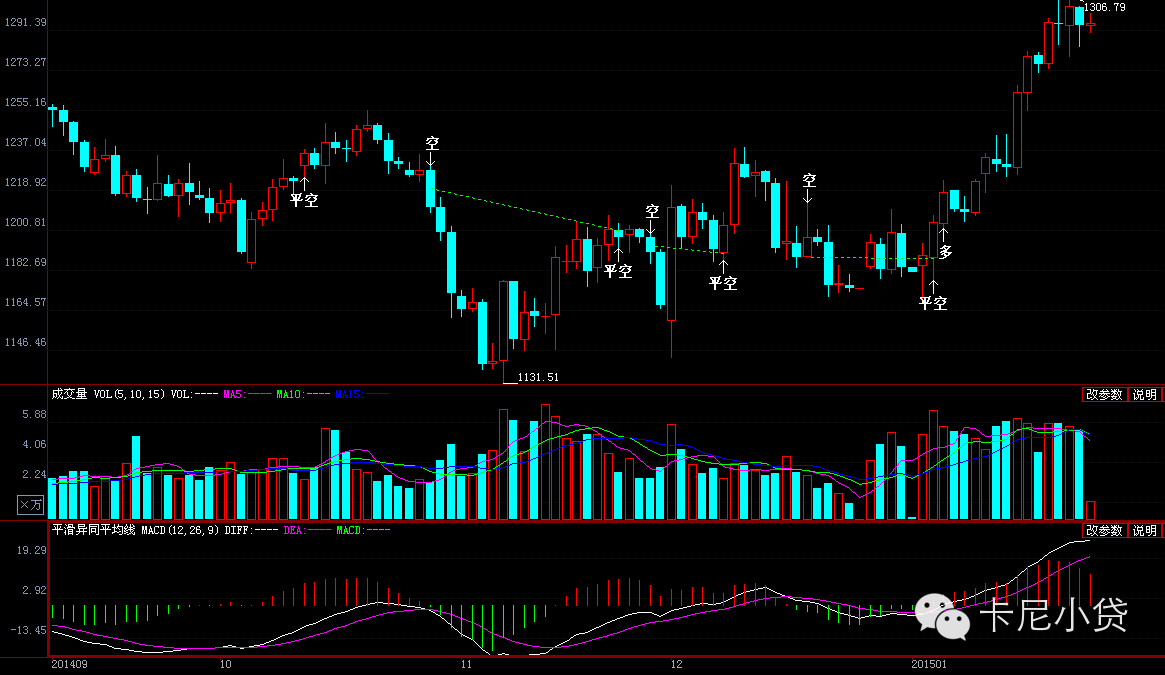
Task: Select the 多 long signal marker
Action: 945,252
